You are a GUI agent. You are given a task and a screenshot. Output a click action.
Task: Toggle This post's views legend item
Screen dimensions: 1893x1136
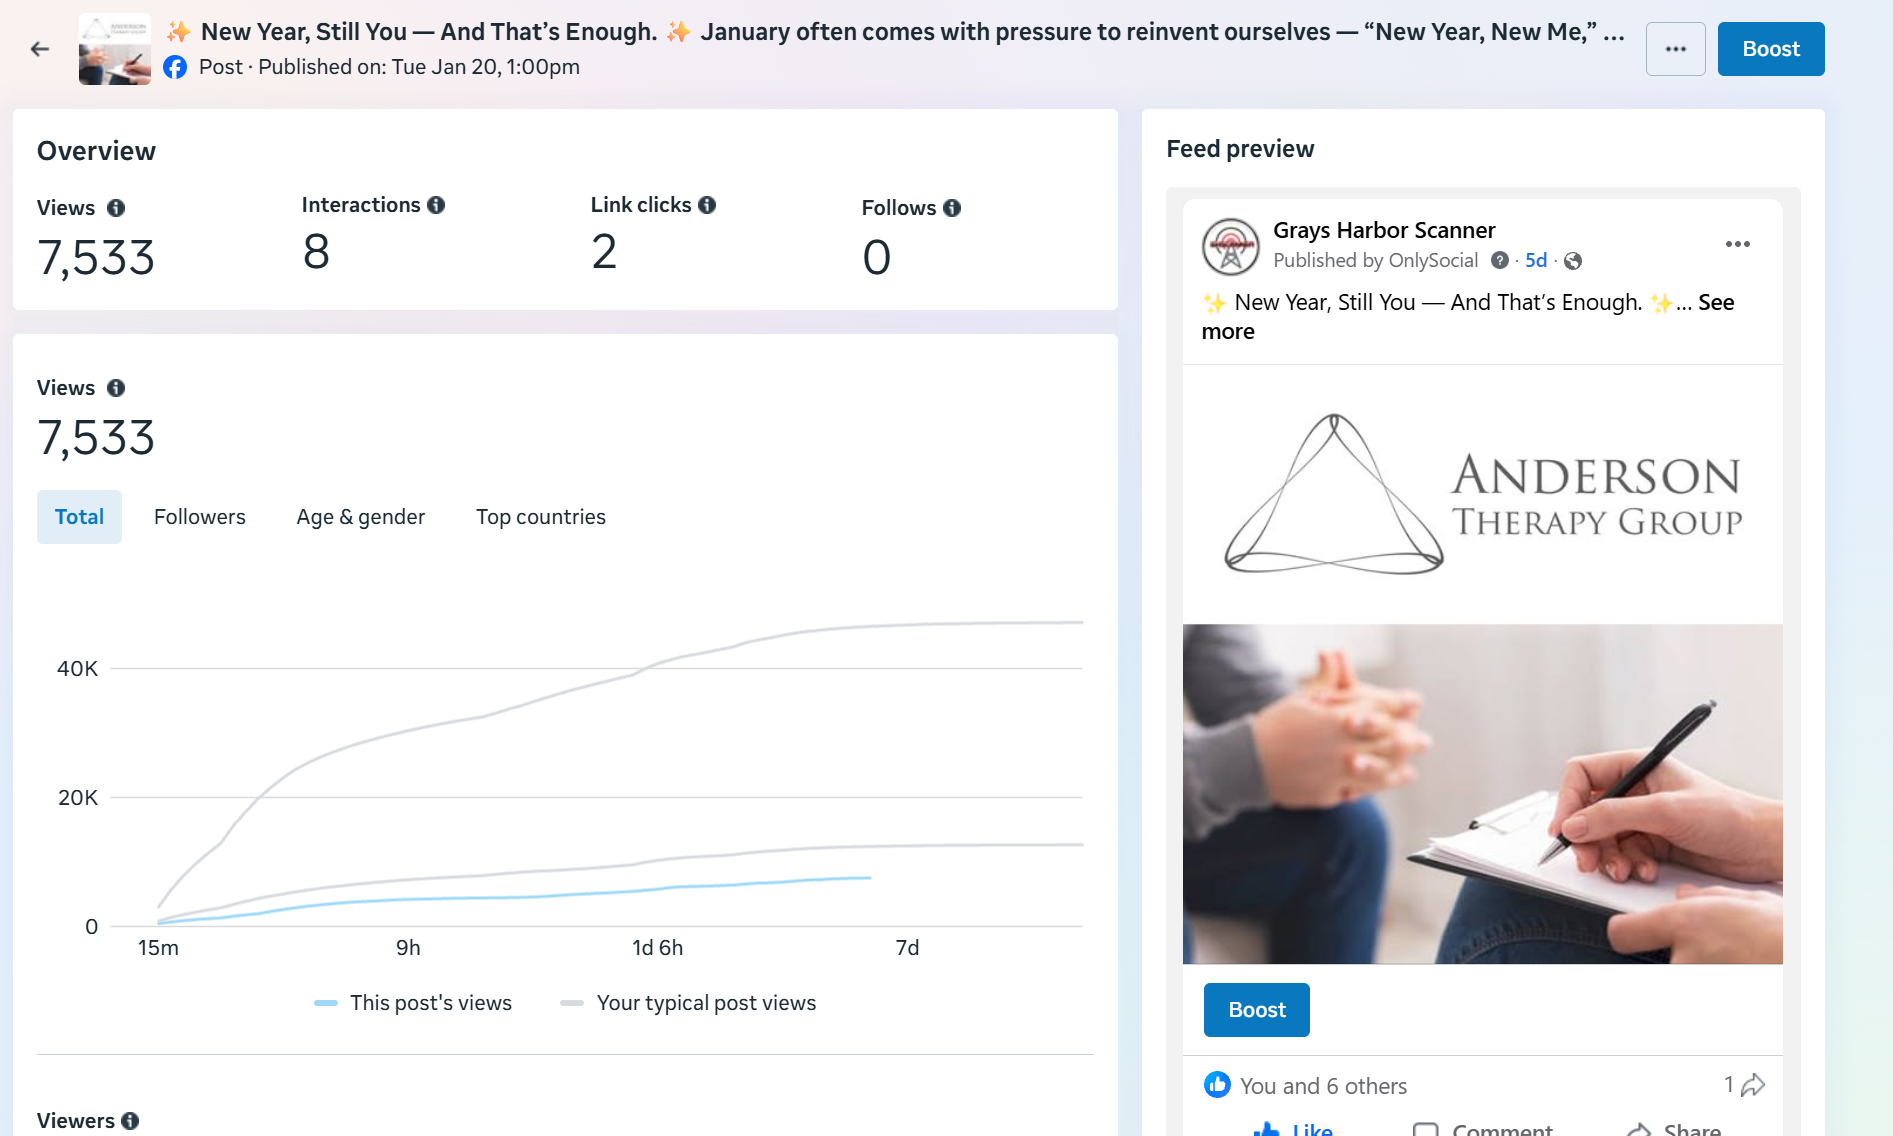pyautogui.click(x=413, y=1003)
